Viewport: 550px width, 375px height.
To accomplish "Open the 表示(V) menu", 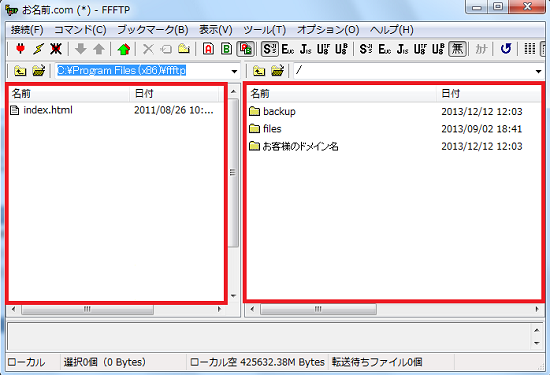I will pos(216,30).
